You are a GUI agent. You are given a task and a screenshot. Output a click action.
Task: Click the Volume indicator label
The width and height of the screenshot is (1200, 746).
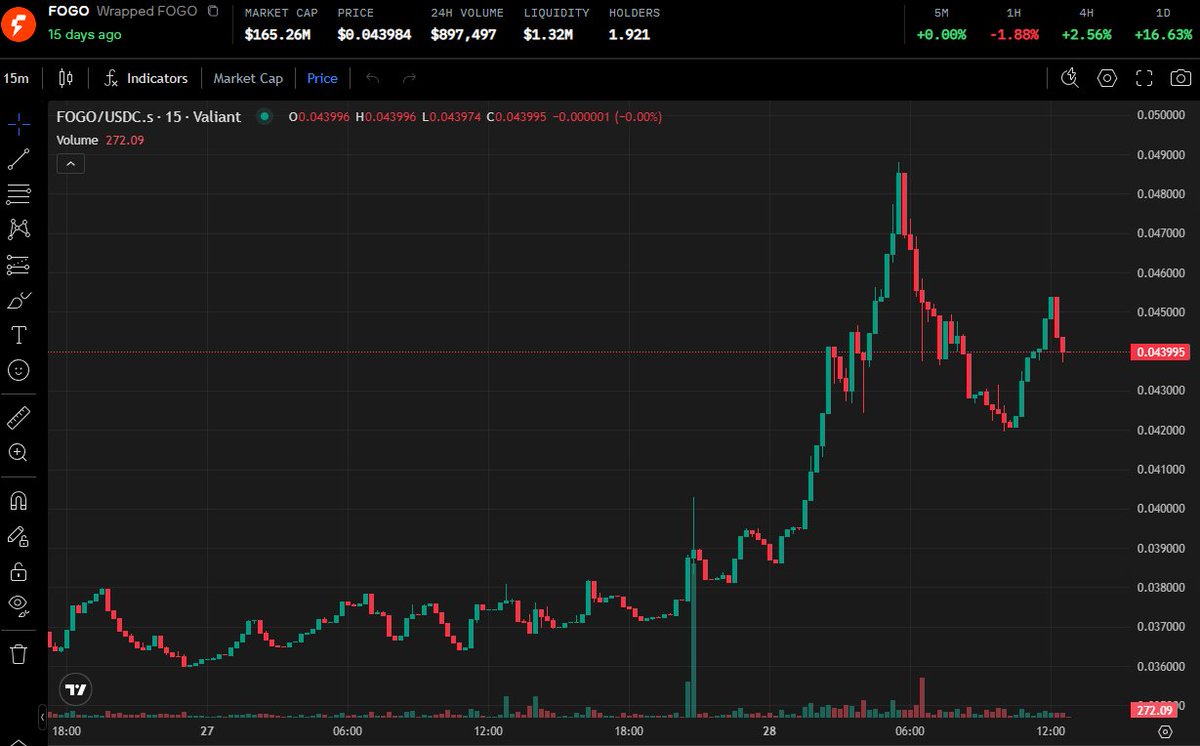[x=78, y=140]
